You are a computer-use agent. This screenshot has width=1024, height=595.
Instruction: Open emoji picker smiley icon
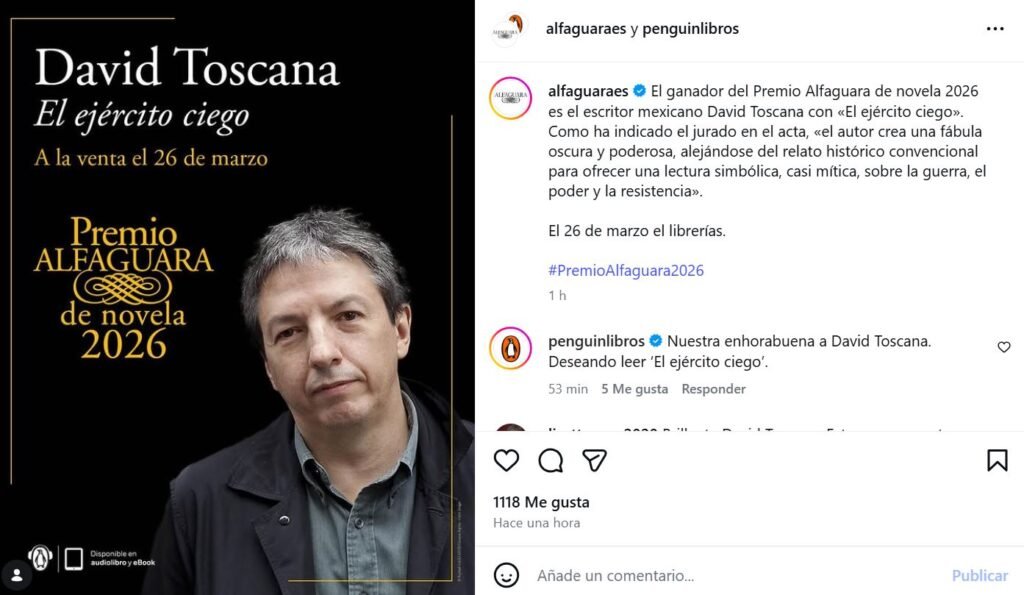coord(506,575)
